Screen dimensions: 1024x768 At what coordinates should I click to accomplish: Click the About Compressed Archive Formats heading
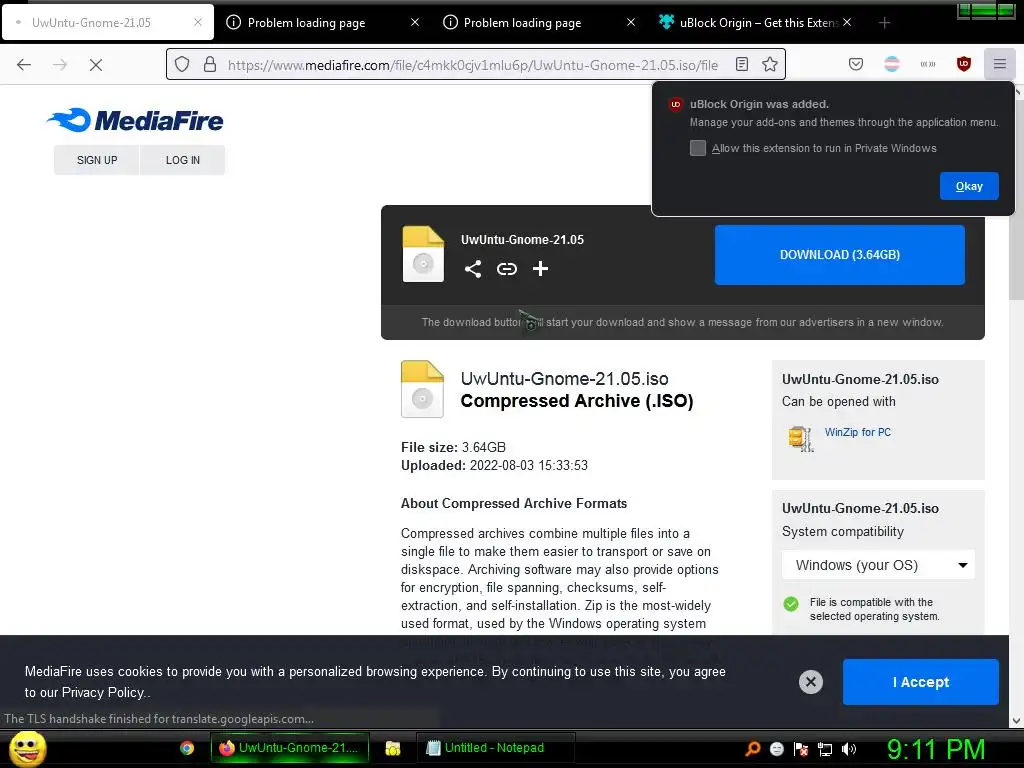pos(514,504)
